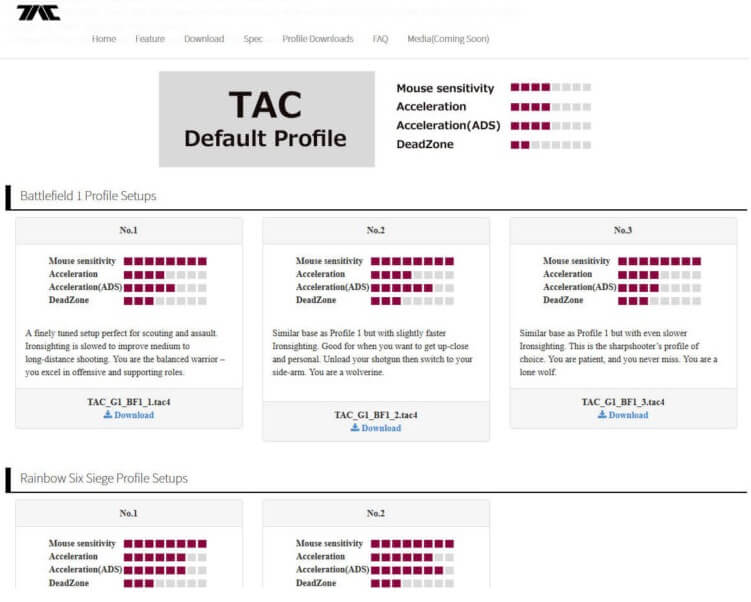Click the TAC Default Profile banner
751x602 pixels.
click(267, 119)
